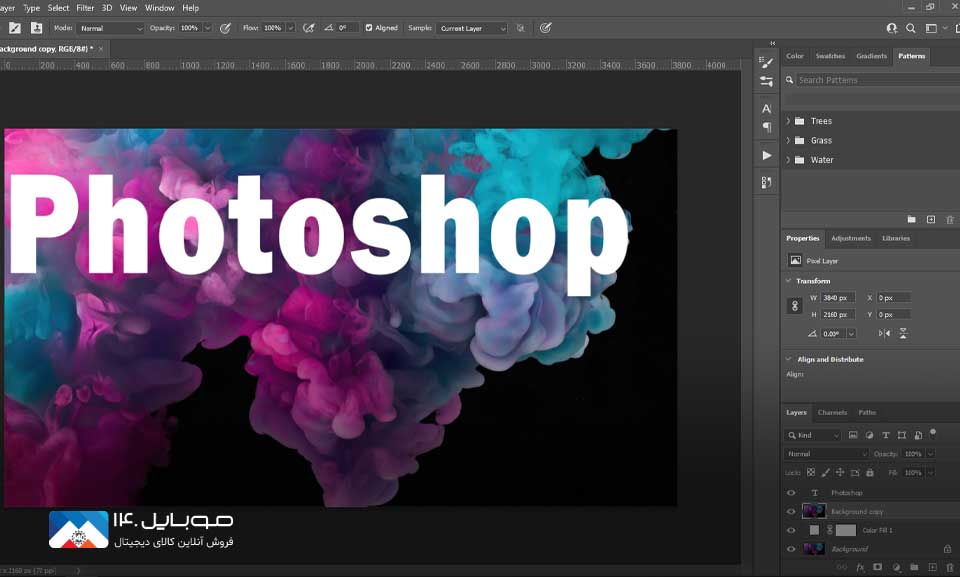Image resolution: width=960 pixels, height=577 pixels.
Task: Enable airbrush build-up icon next to Flow
Action: point(309,28)
